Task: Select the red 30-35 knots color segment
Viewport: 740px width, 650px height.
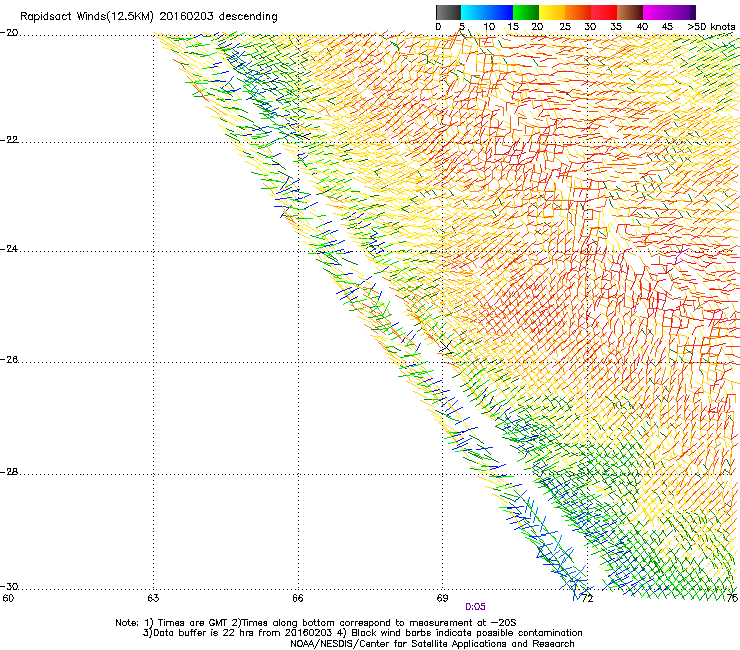Action: (604, 12)
